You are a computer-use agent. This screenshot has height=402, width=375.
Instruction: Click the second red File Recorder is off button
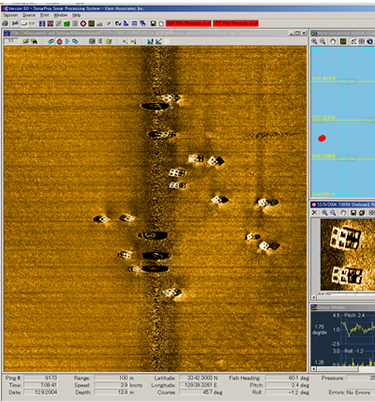coord(236,23)
